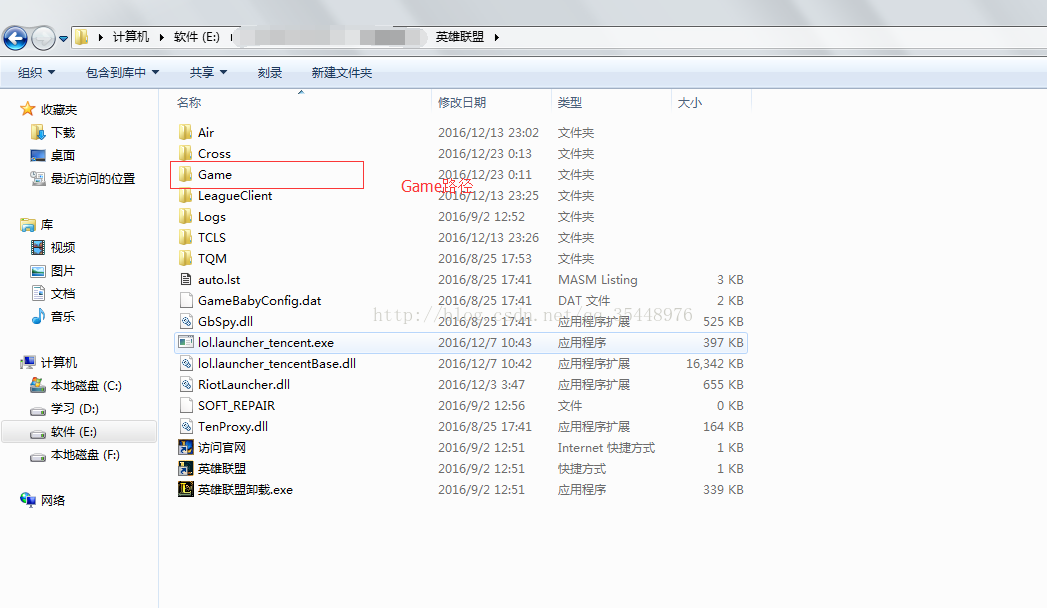Screen dimensions: 1047x608
Task: Open the 包含到库中 dropdown menu
Action: coord(122,72)
